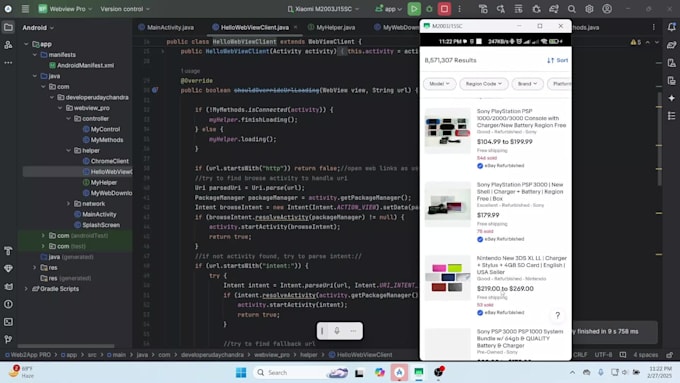Show more tool windows ellipsis
Screen dimensions: 680x383
[8, 62]
